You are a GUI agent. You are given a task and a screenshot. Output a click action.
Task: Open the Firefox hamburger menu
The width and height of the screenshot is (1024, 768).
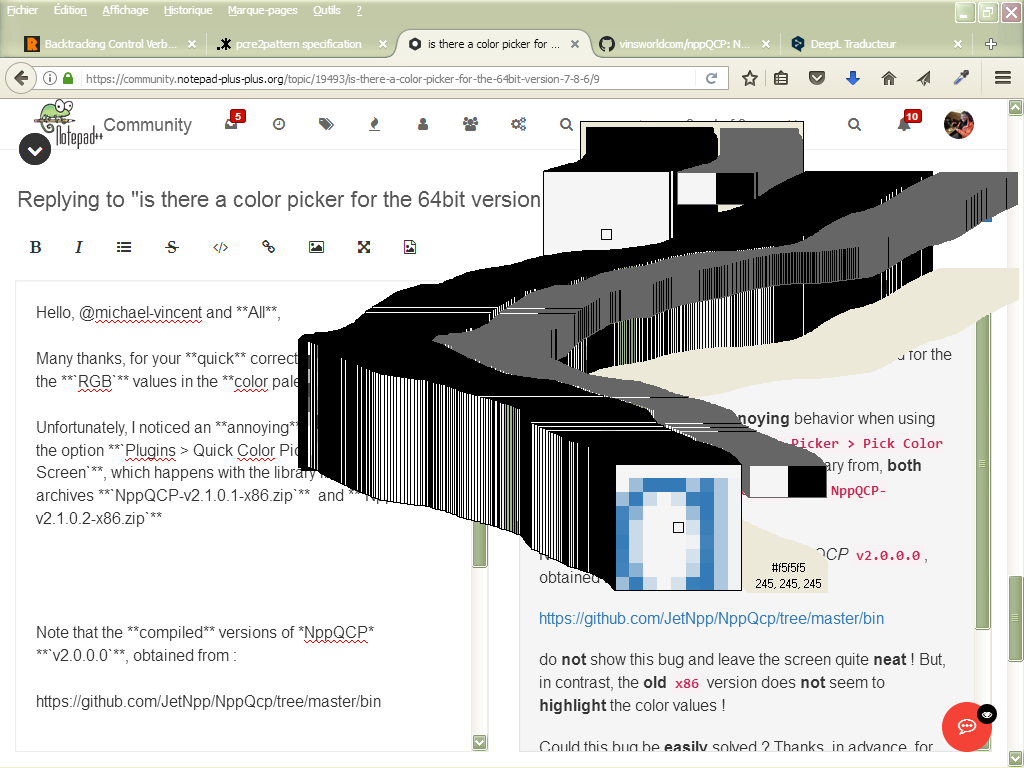point(1003,78)
